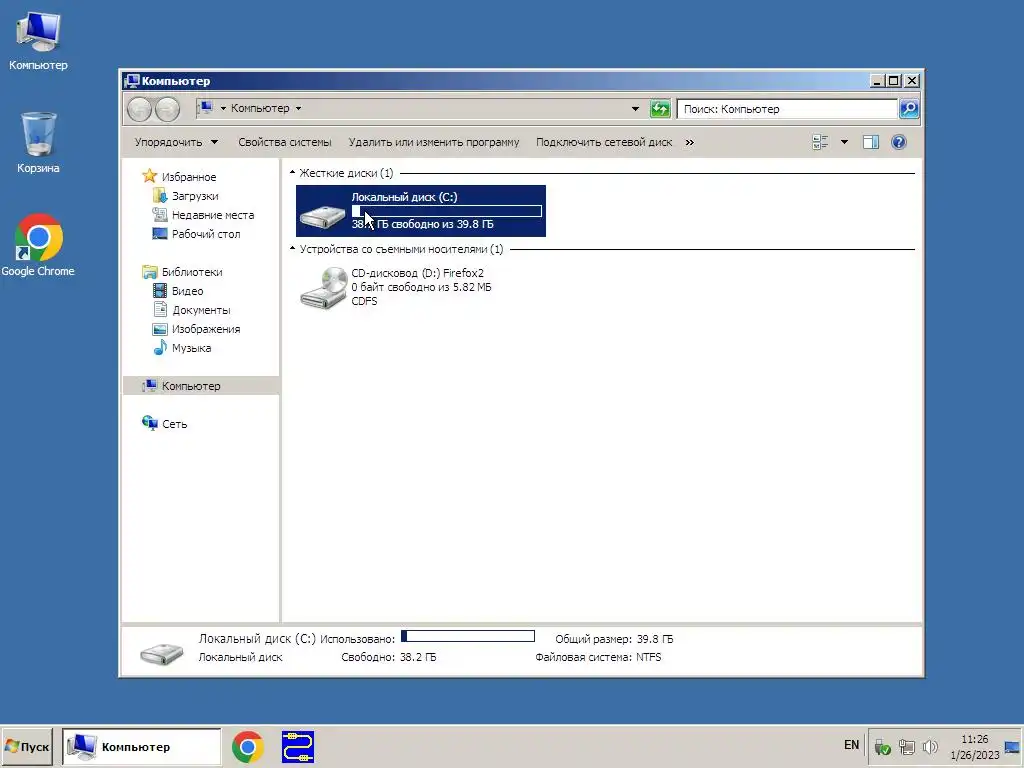Click Файловая система: NTFS text
The image size is (1024, 768).
[598, 657]
